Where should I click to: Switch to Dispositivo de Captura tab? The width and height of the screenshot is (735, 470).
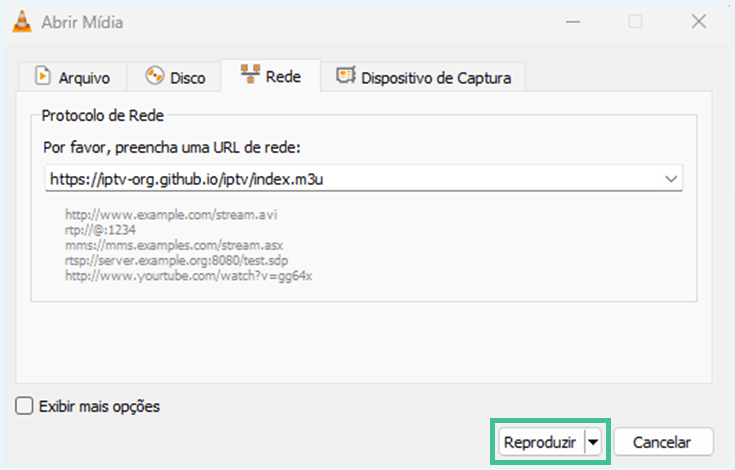(x=423, y=76)
